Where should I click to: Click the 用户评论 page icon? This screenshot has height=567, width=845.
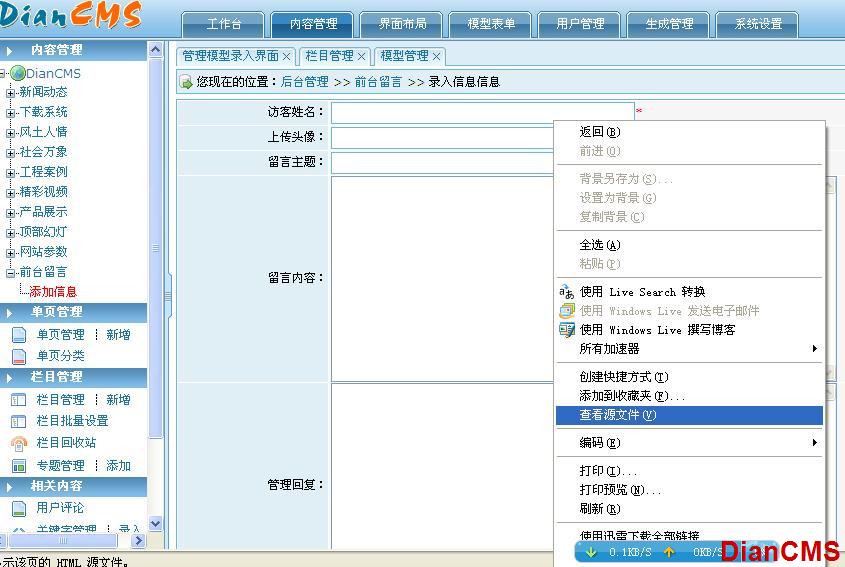(x=18, y=508)
